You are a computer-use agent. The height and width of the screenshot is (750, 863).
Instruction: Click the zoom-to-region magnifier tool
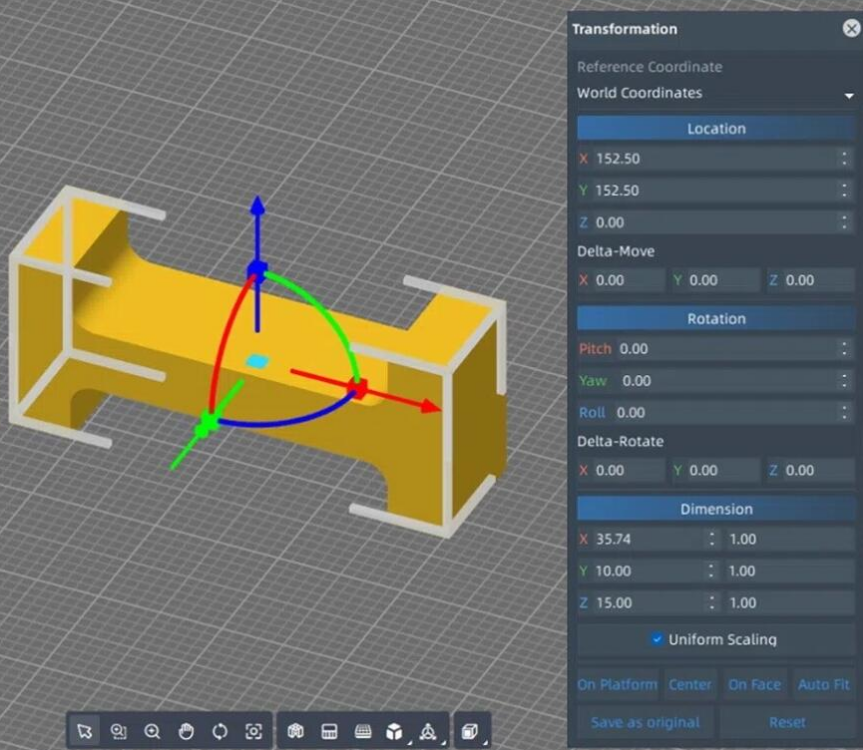coord(119,731)
